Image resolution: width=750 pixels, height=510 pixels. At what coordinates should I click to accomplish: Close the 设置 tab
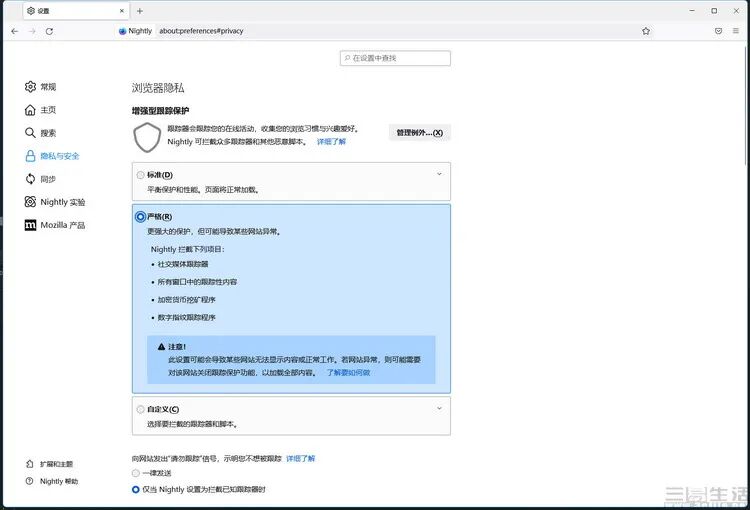122,11
